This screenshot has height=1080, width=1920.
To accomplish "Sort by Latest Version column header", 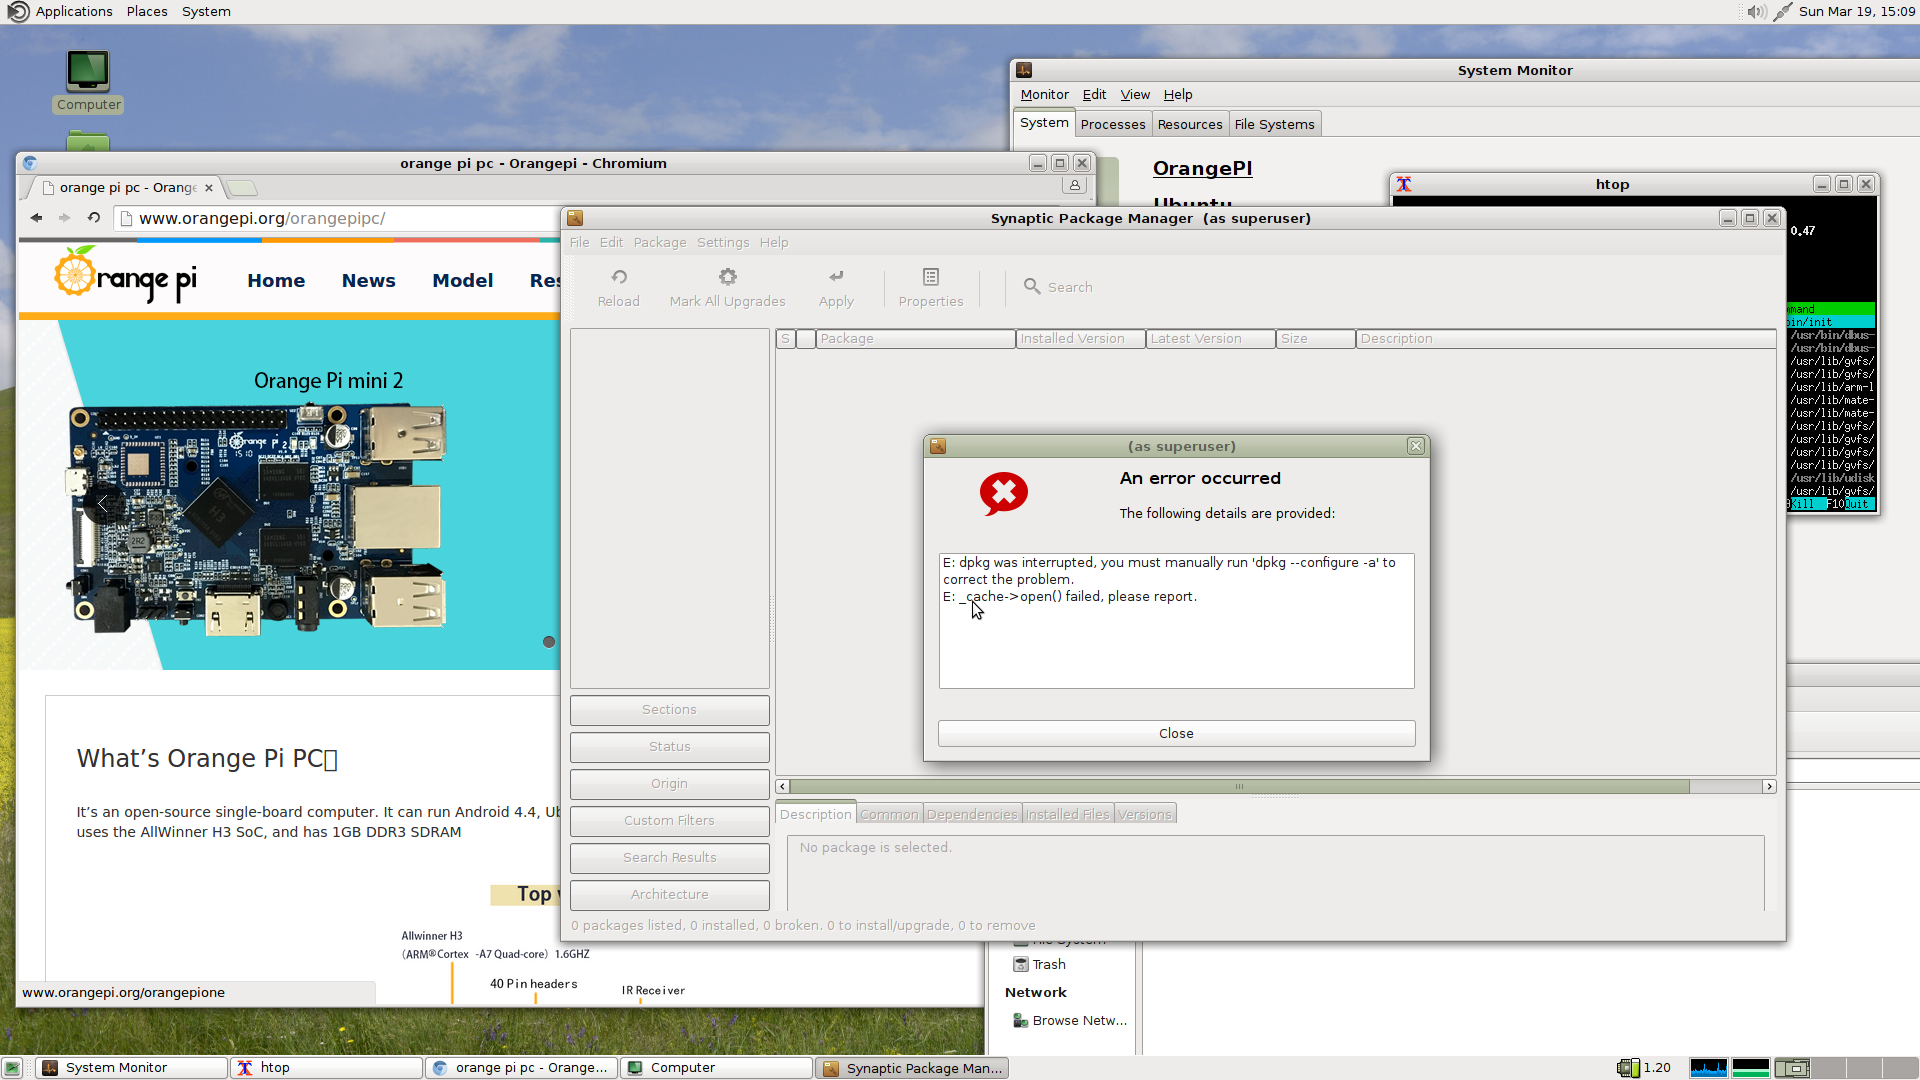I will 1210,339.
